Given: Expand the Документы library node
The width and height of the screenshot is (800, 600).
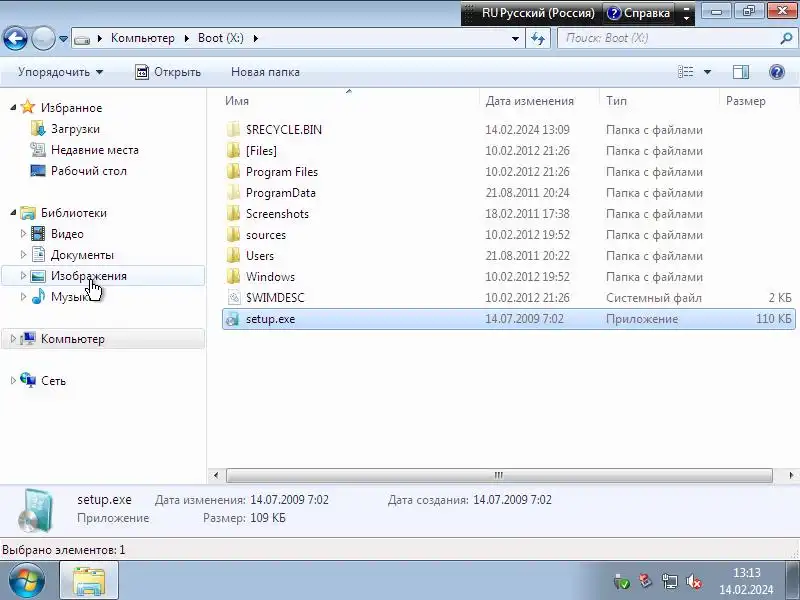Looking at the screenshot, I should [23, 254].
